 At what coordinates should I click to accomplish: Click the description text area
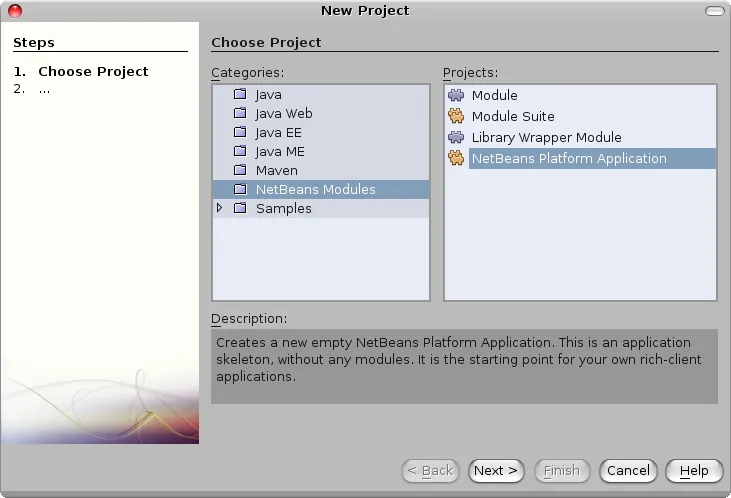(x=464, y=366)
